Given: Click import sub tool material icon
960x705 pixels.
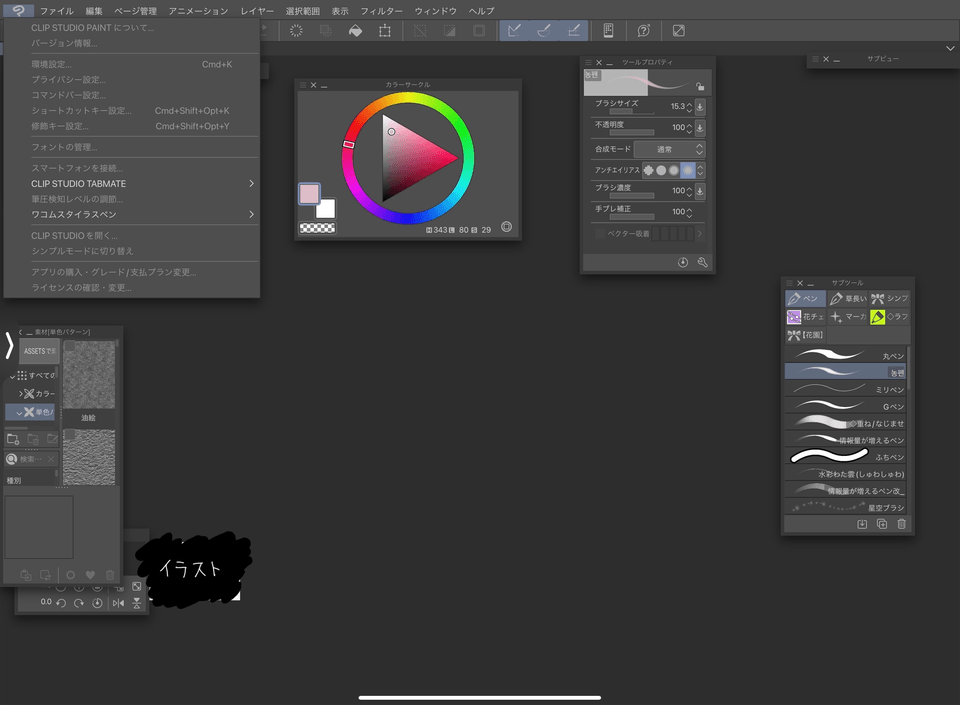Looking at the screenshot, I should (x=862, y=524).
